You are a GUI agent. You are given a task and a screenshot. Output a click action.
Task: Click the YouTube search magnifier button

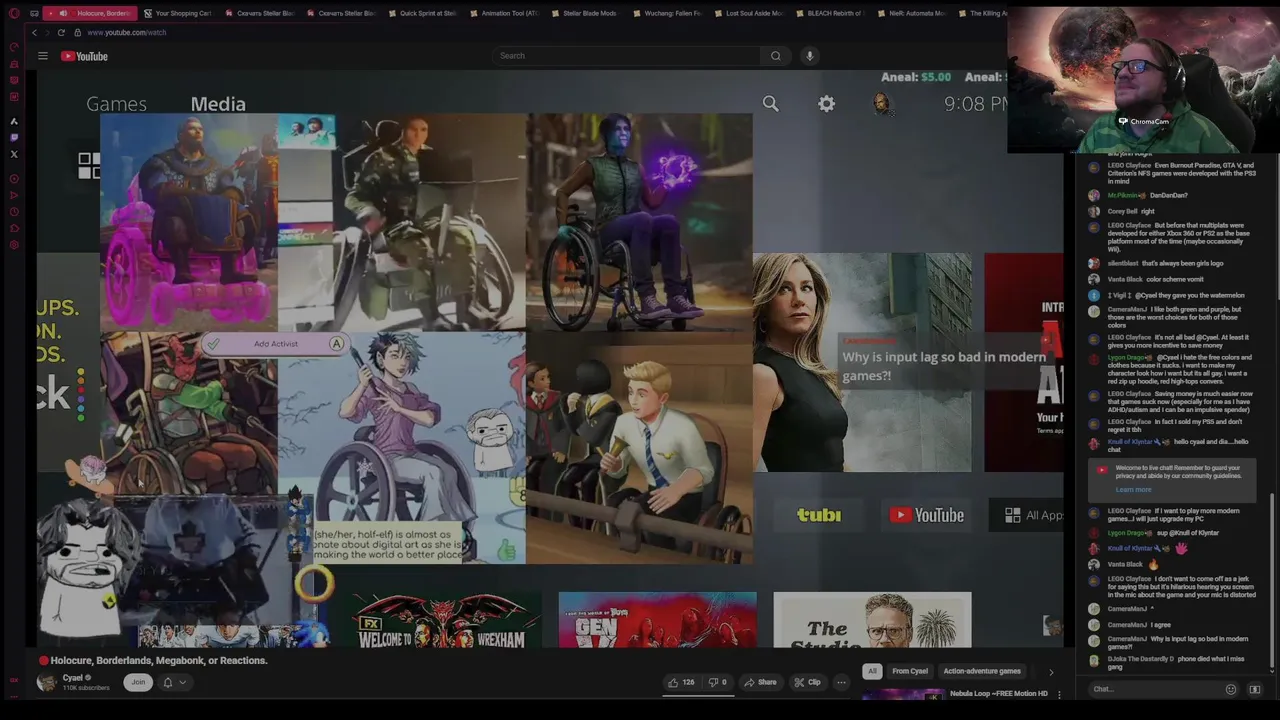coord(775,56)
